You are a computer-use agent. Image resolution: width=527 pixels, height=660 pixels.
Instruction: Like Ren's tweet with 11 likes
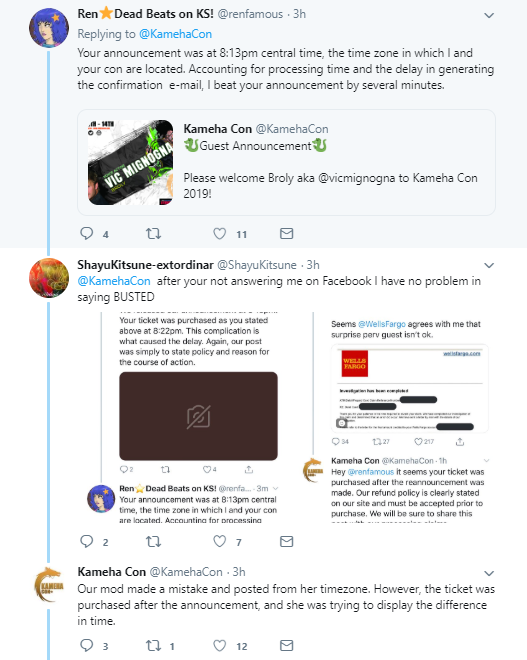click(x=219, y=233)
